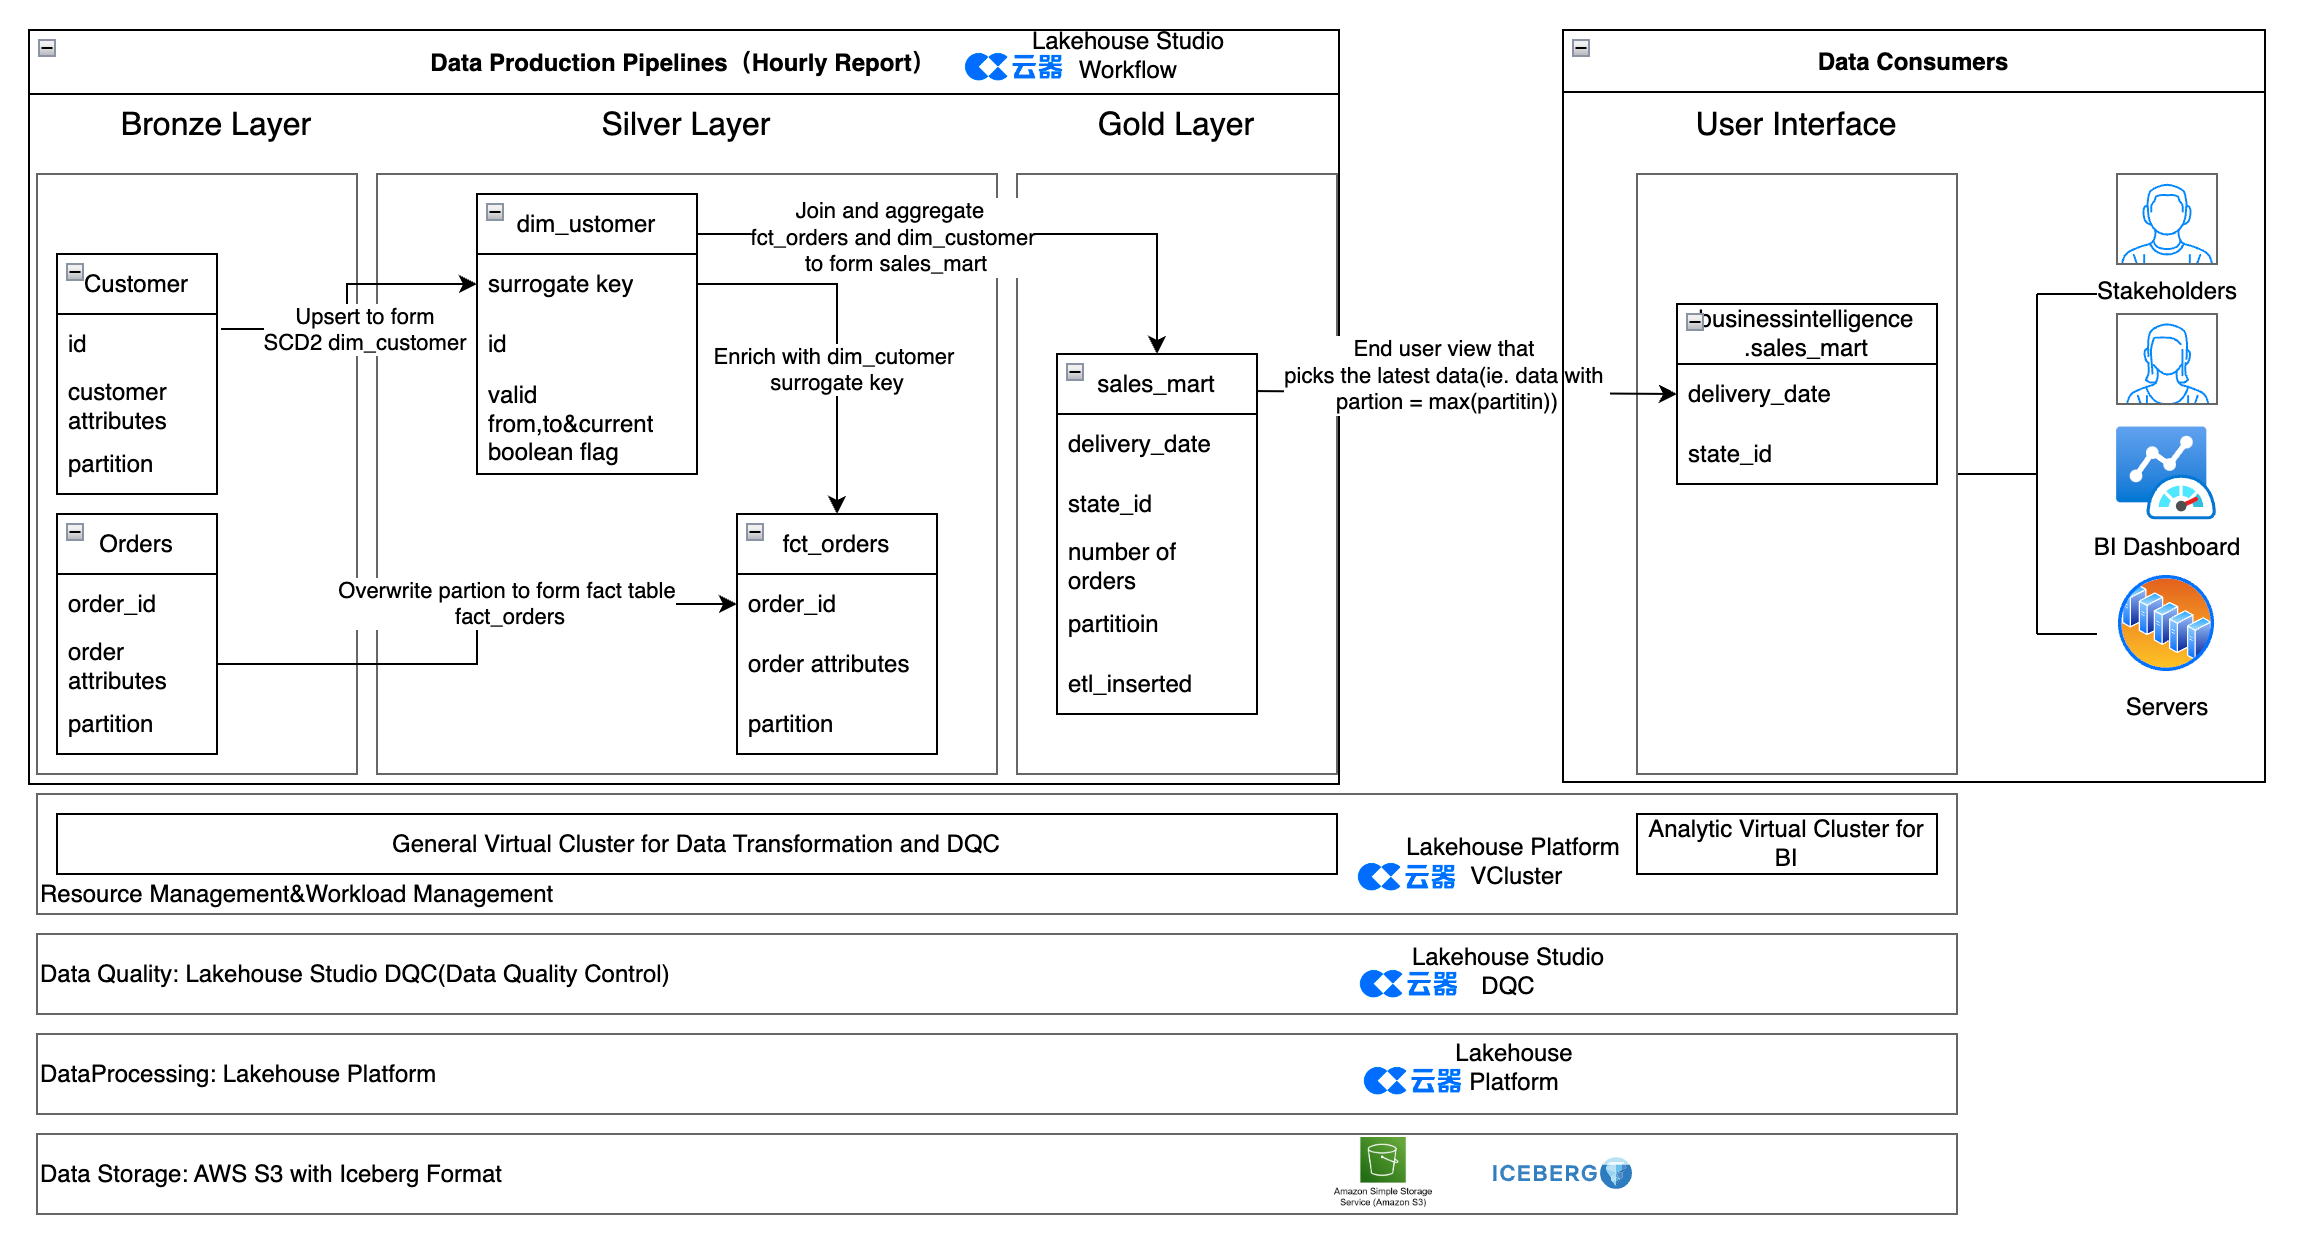
Task: Click the Servers orange circle icon
Action: coord(2165,623)
